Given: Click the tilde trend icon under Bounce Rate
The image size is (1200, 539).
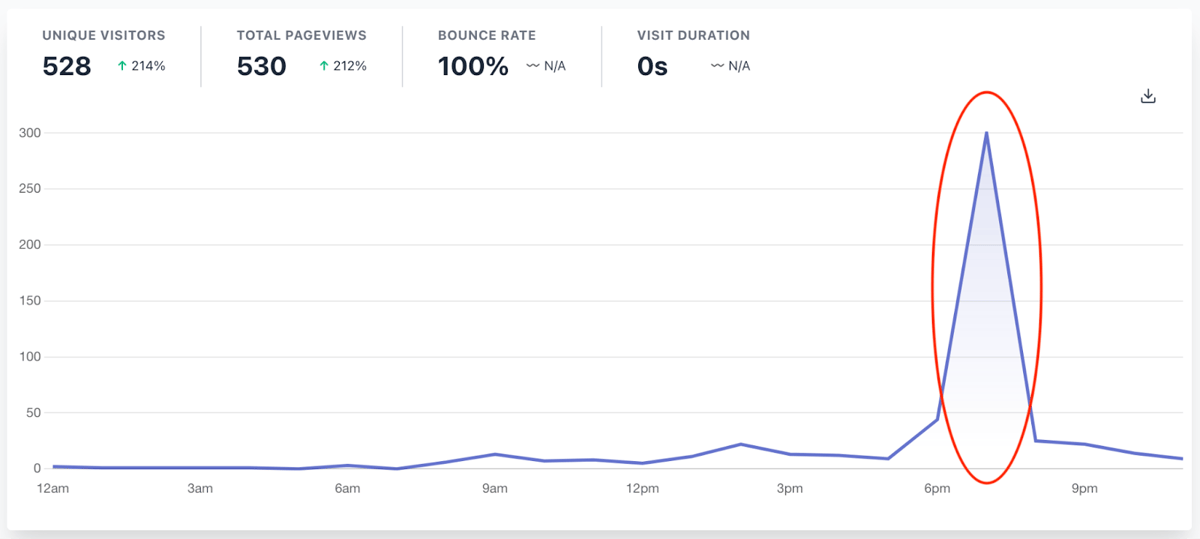Looking at the screenshot, I should tap(533, 67).
